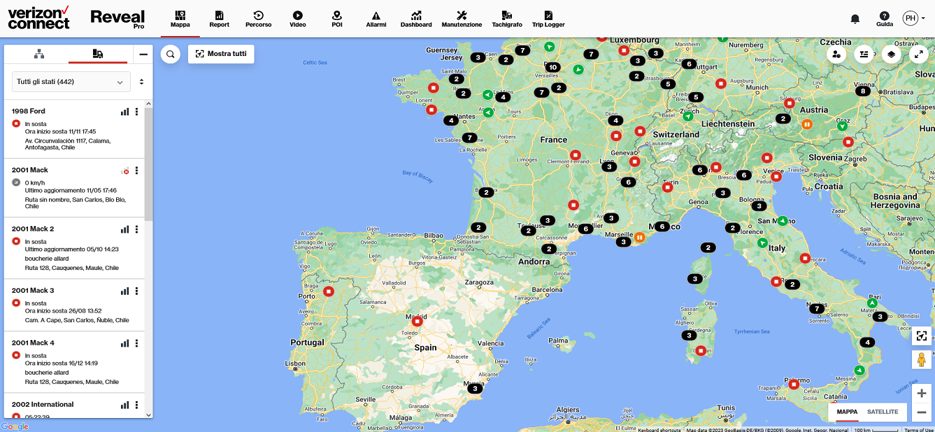Open the map search magnifier button
The height and width of the screenshot is (432, 935).
click(x=171, y=54)
